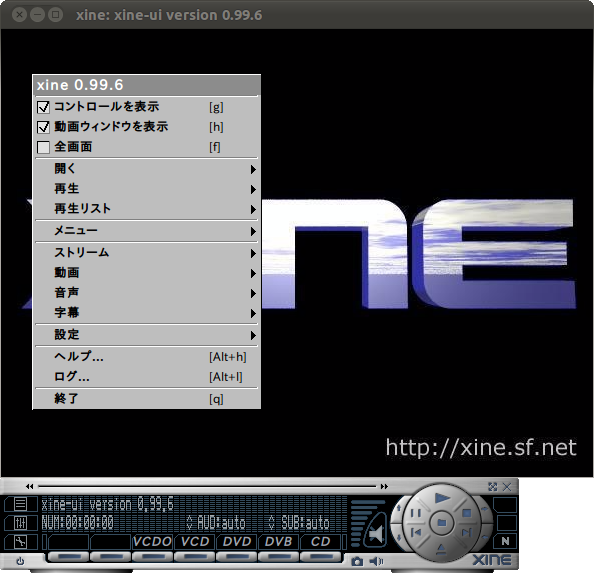The height and width of the screenshot is (573, 594).
Task: Open audio settings small speaker icon
Action: pyautogui.click(x=376, y=561)
